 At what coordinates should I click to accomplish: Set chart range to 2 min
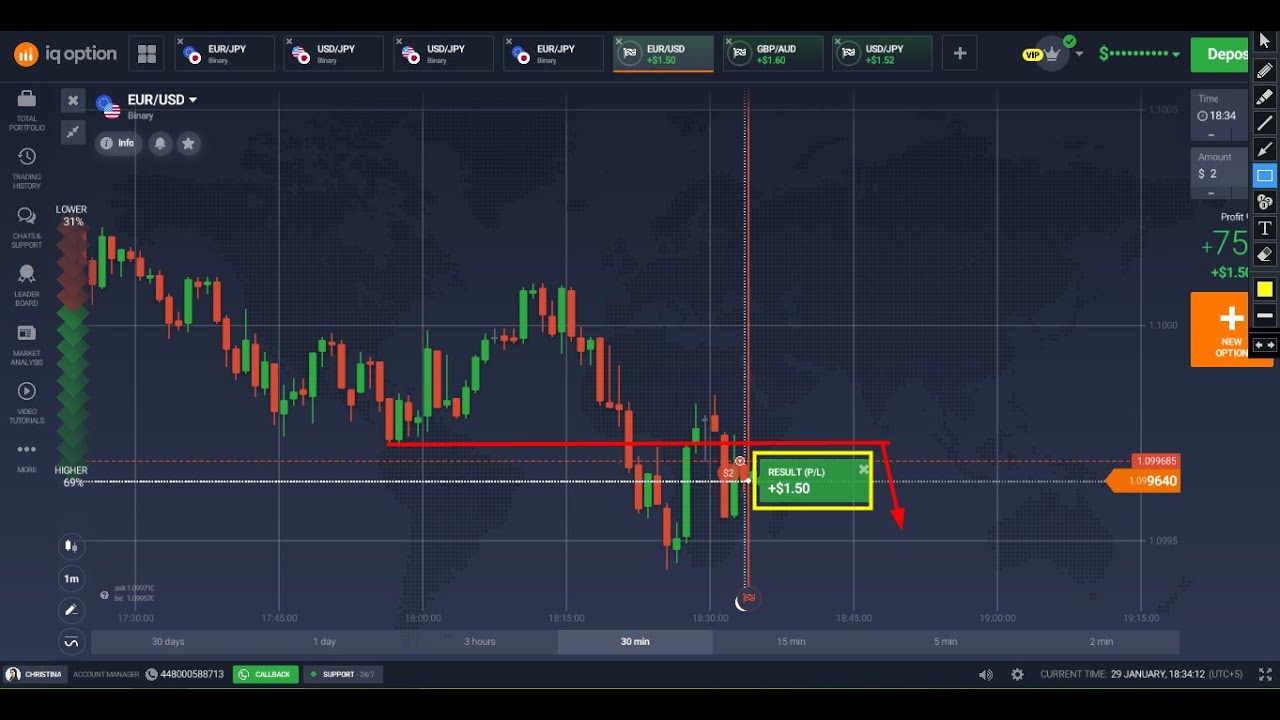(x=1101, y=642)
